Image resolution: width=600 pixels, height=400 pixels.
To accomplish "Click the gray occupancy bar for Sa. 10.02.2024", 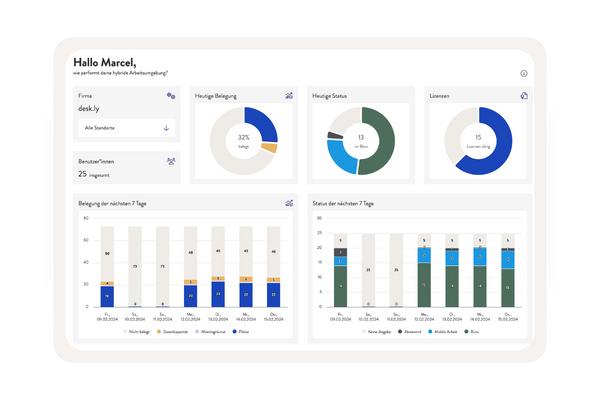I will [135, 266].
